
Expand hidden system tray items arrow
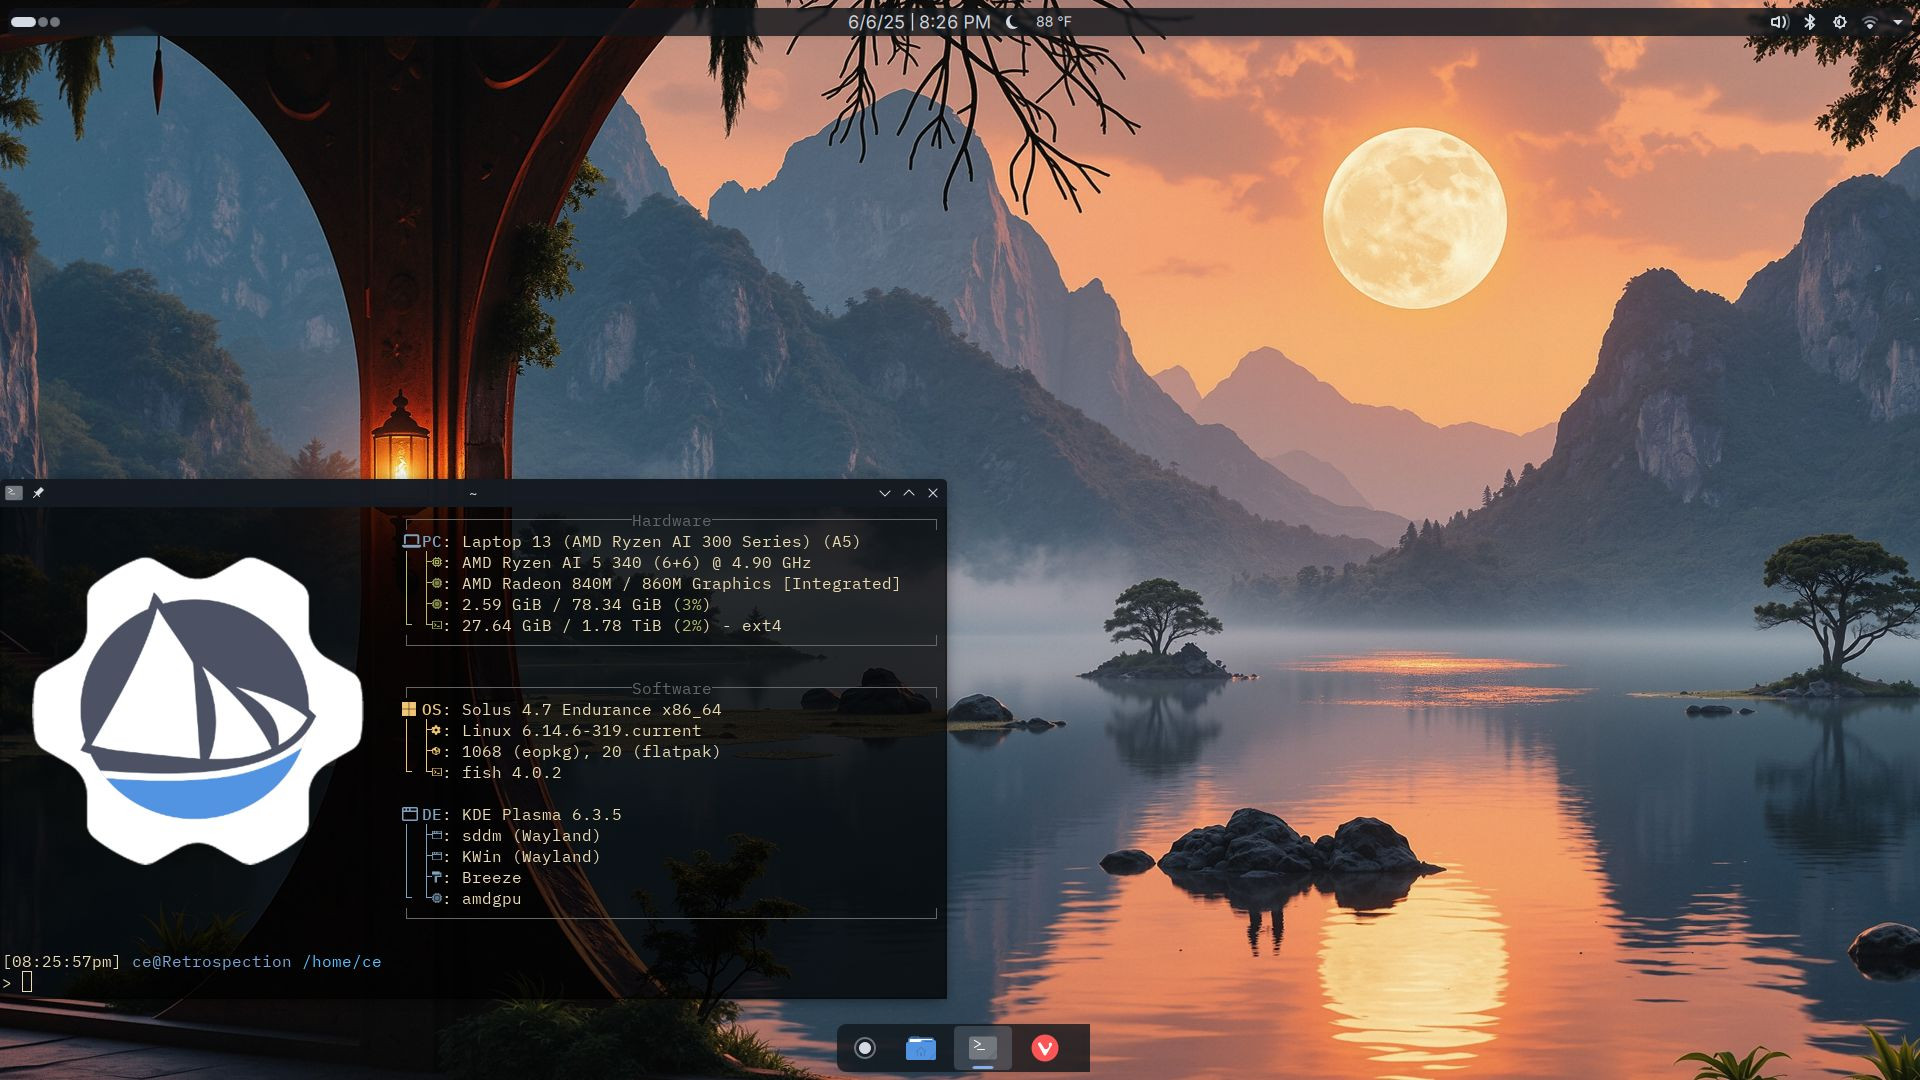[x=1898, y=22]
